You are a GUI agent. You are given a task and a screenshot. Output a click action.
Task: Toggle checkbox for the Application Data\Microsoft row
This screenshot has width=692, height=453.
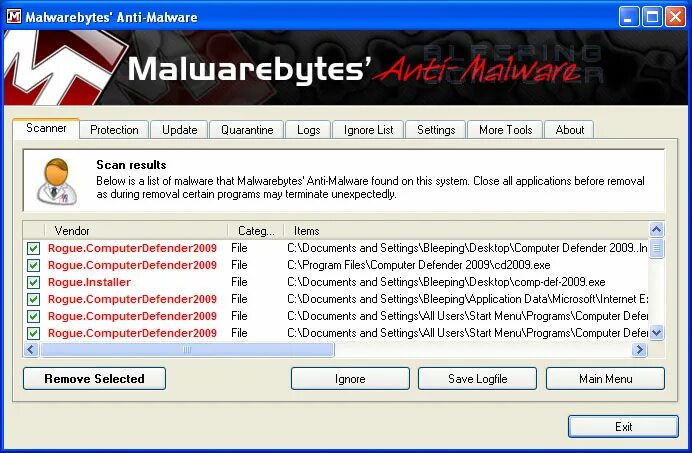(33, 299)
